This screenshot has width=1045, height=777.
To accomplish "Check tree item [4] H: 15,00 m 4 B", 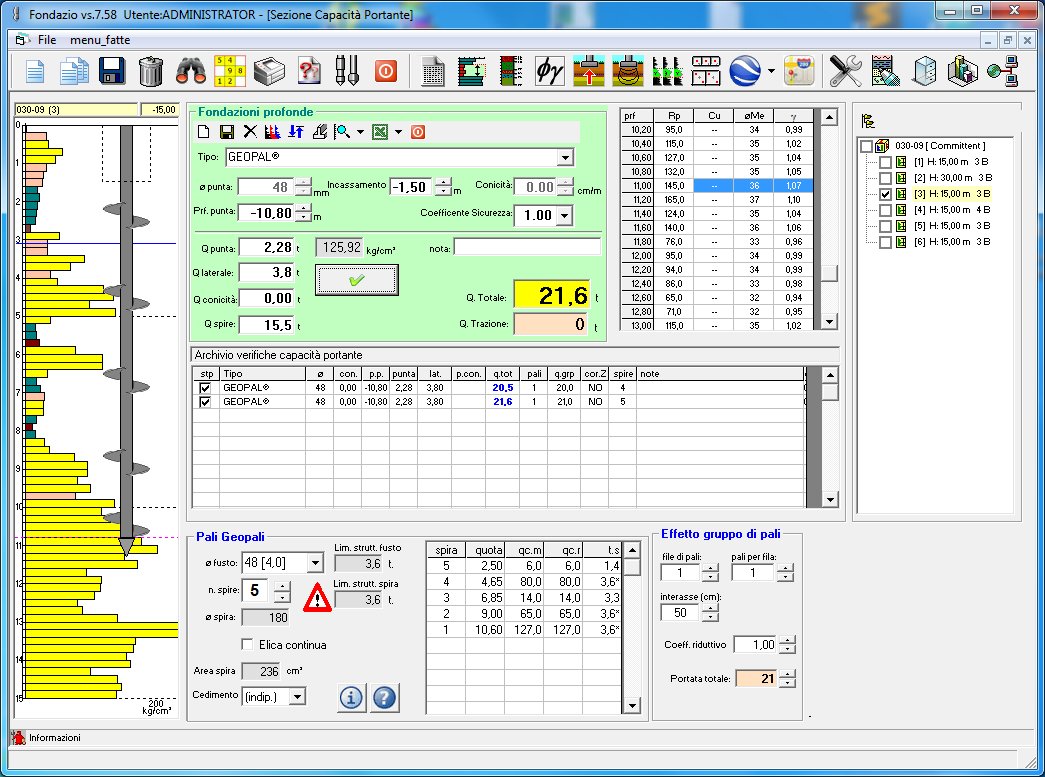I will point(885,210).
